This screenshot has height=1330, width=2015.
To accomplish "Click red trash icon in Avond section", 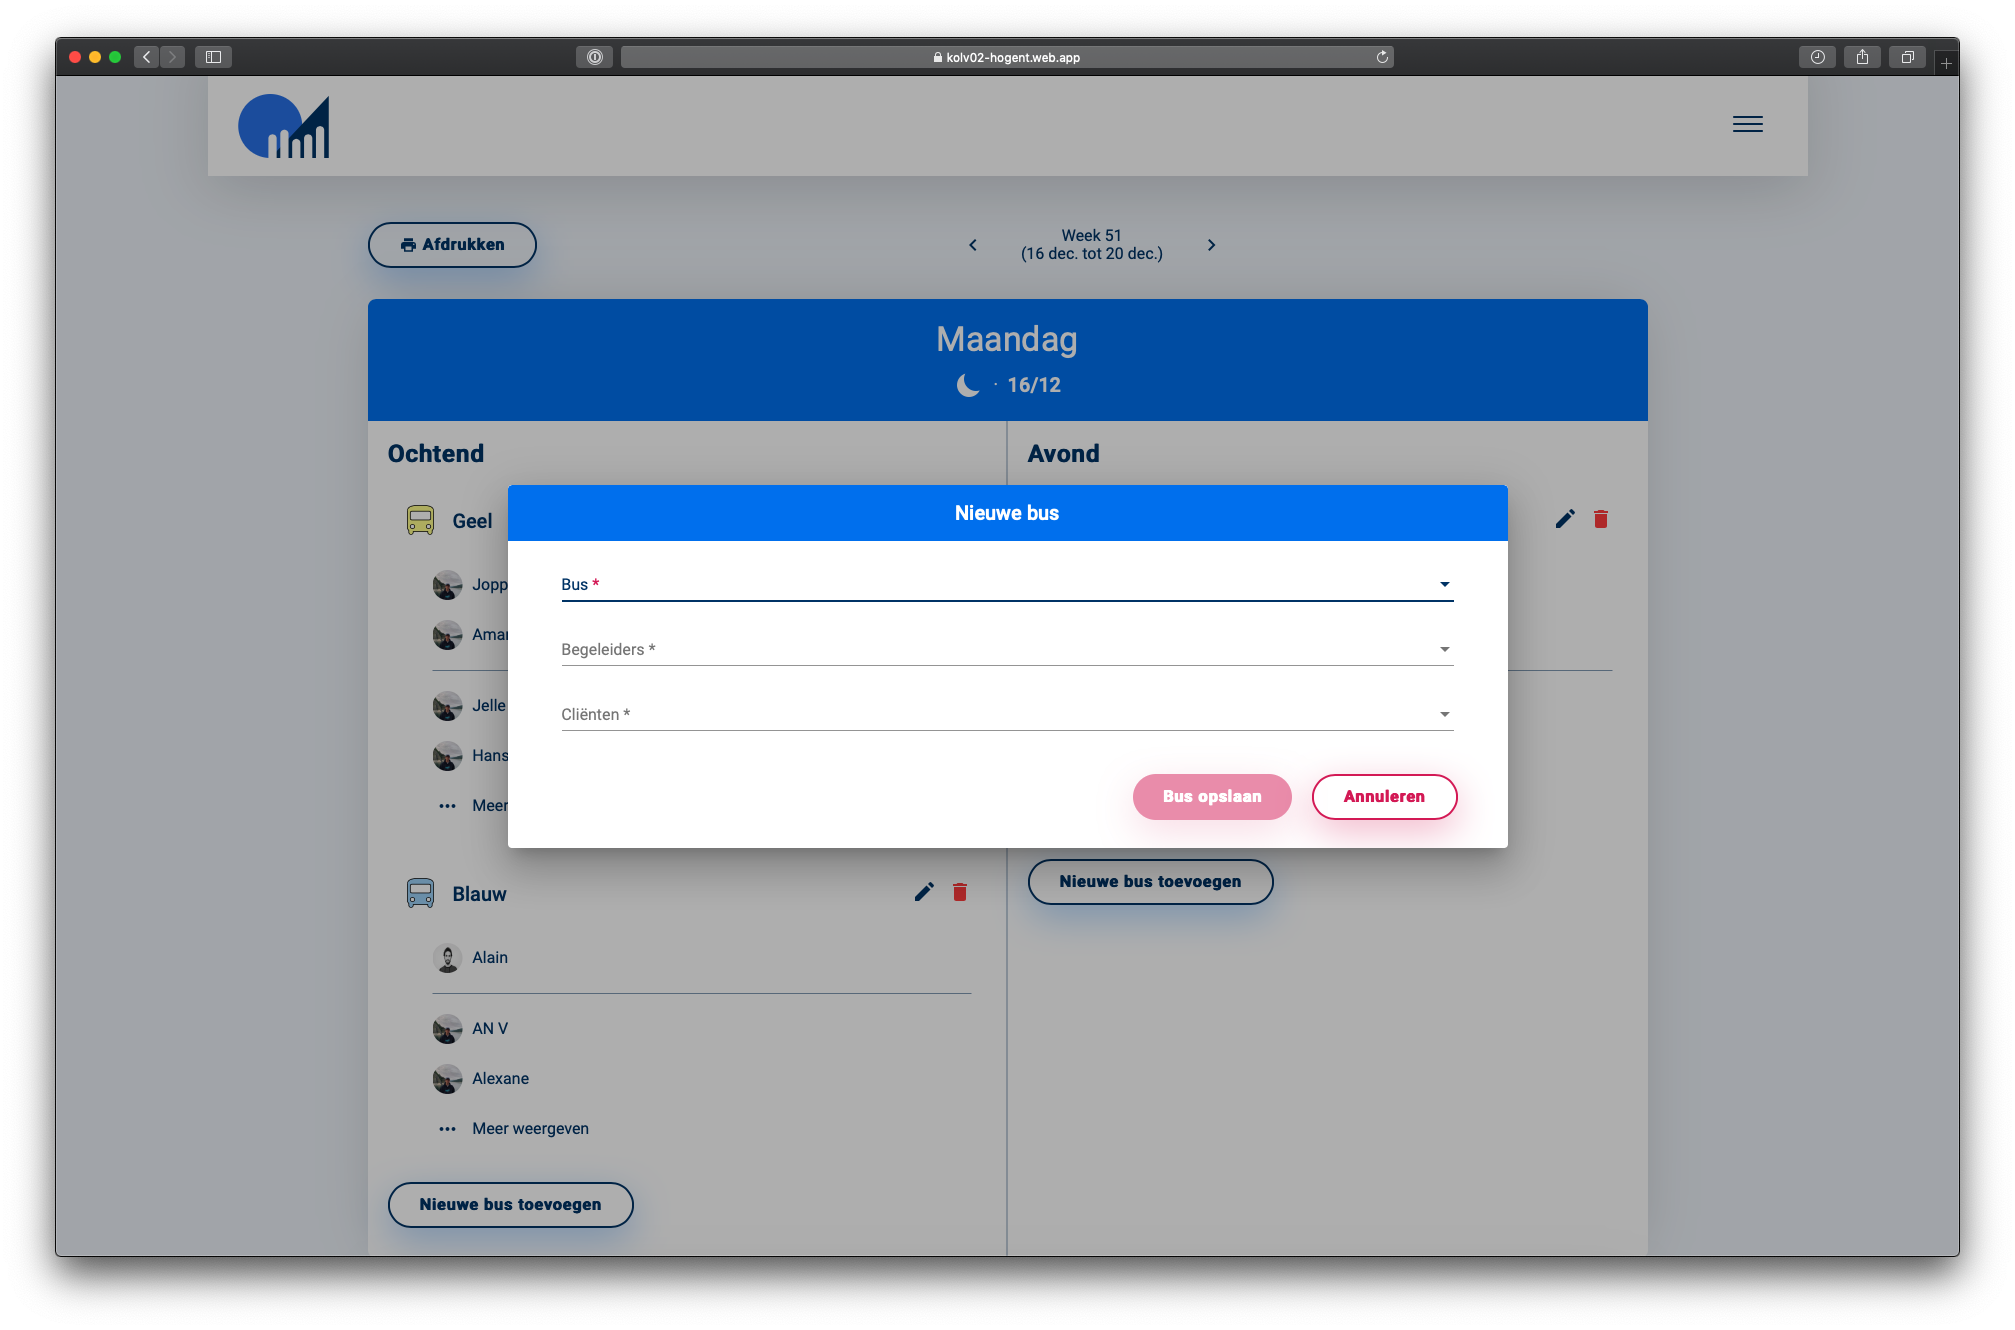I will click(x=1601, y=519).
